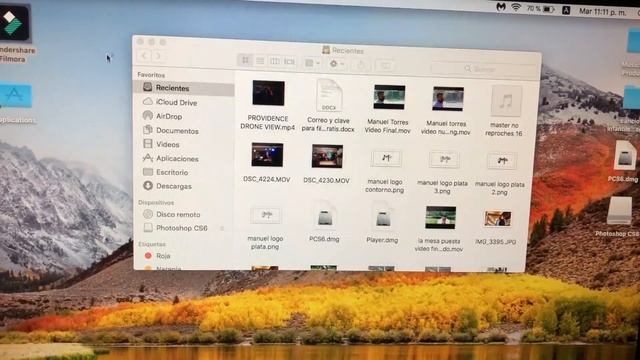Click the Wi-Fi menu bar icon

tap(516, 7)
